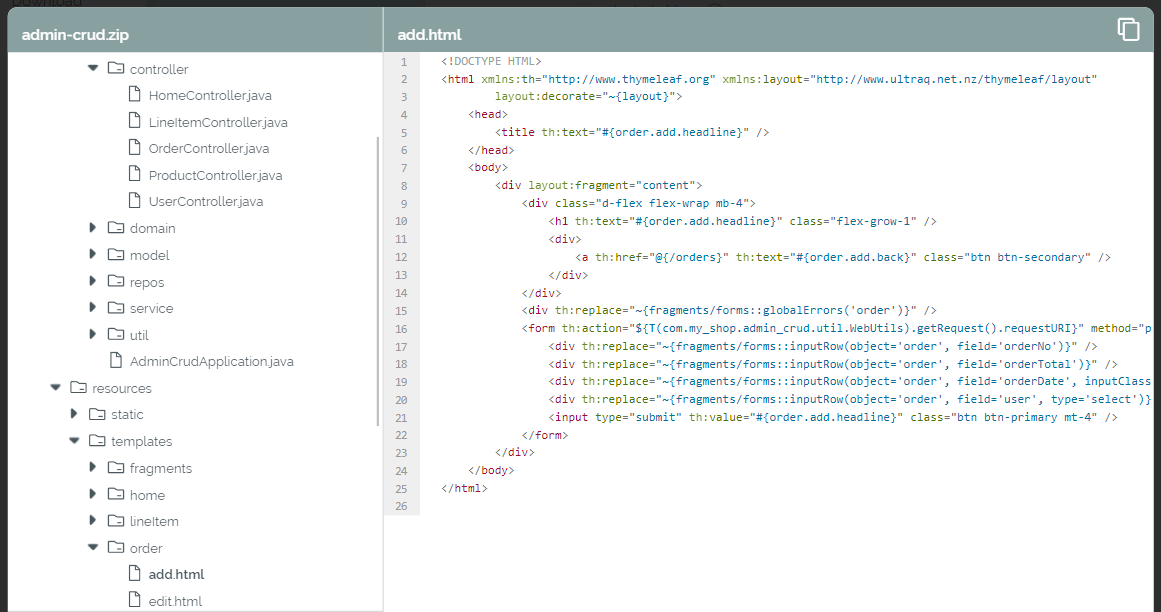
Task: Click the domain folder icon
Action: point(116,227)
